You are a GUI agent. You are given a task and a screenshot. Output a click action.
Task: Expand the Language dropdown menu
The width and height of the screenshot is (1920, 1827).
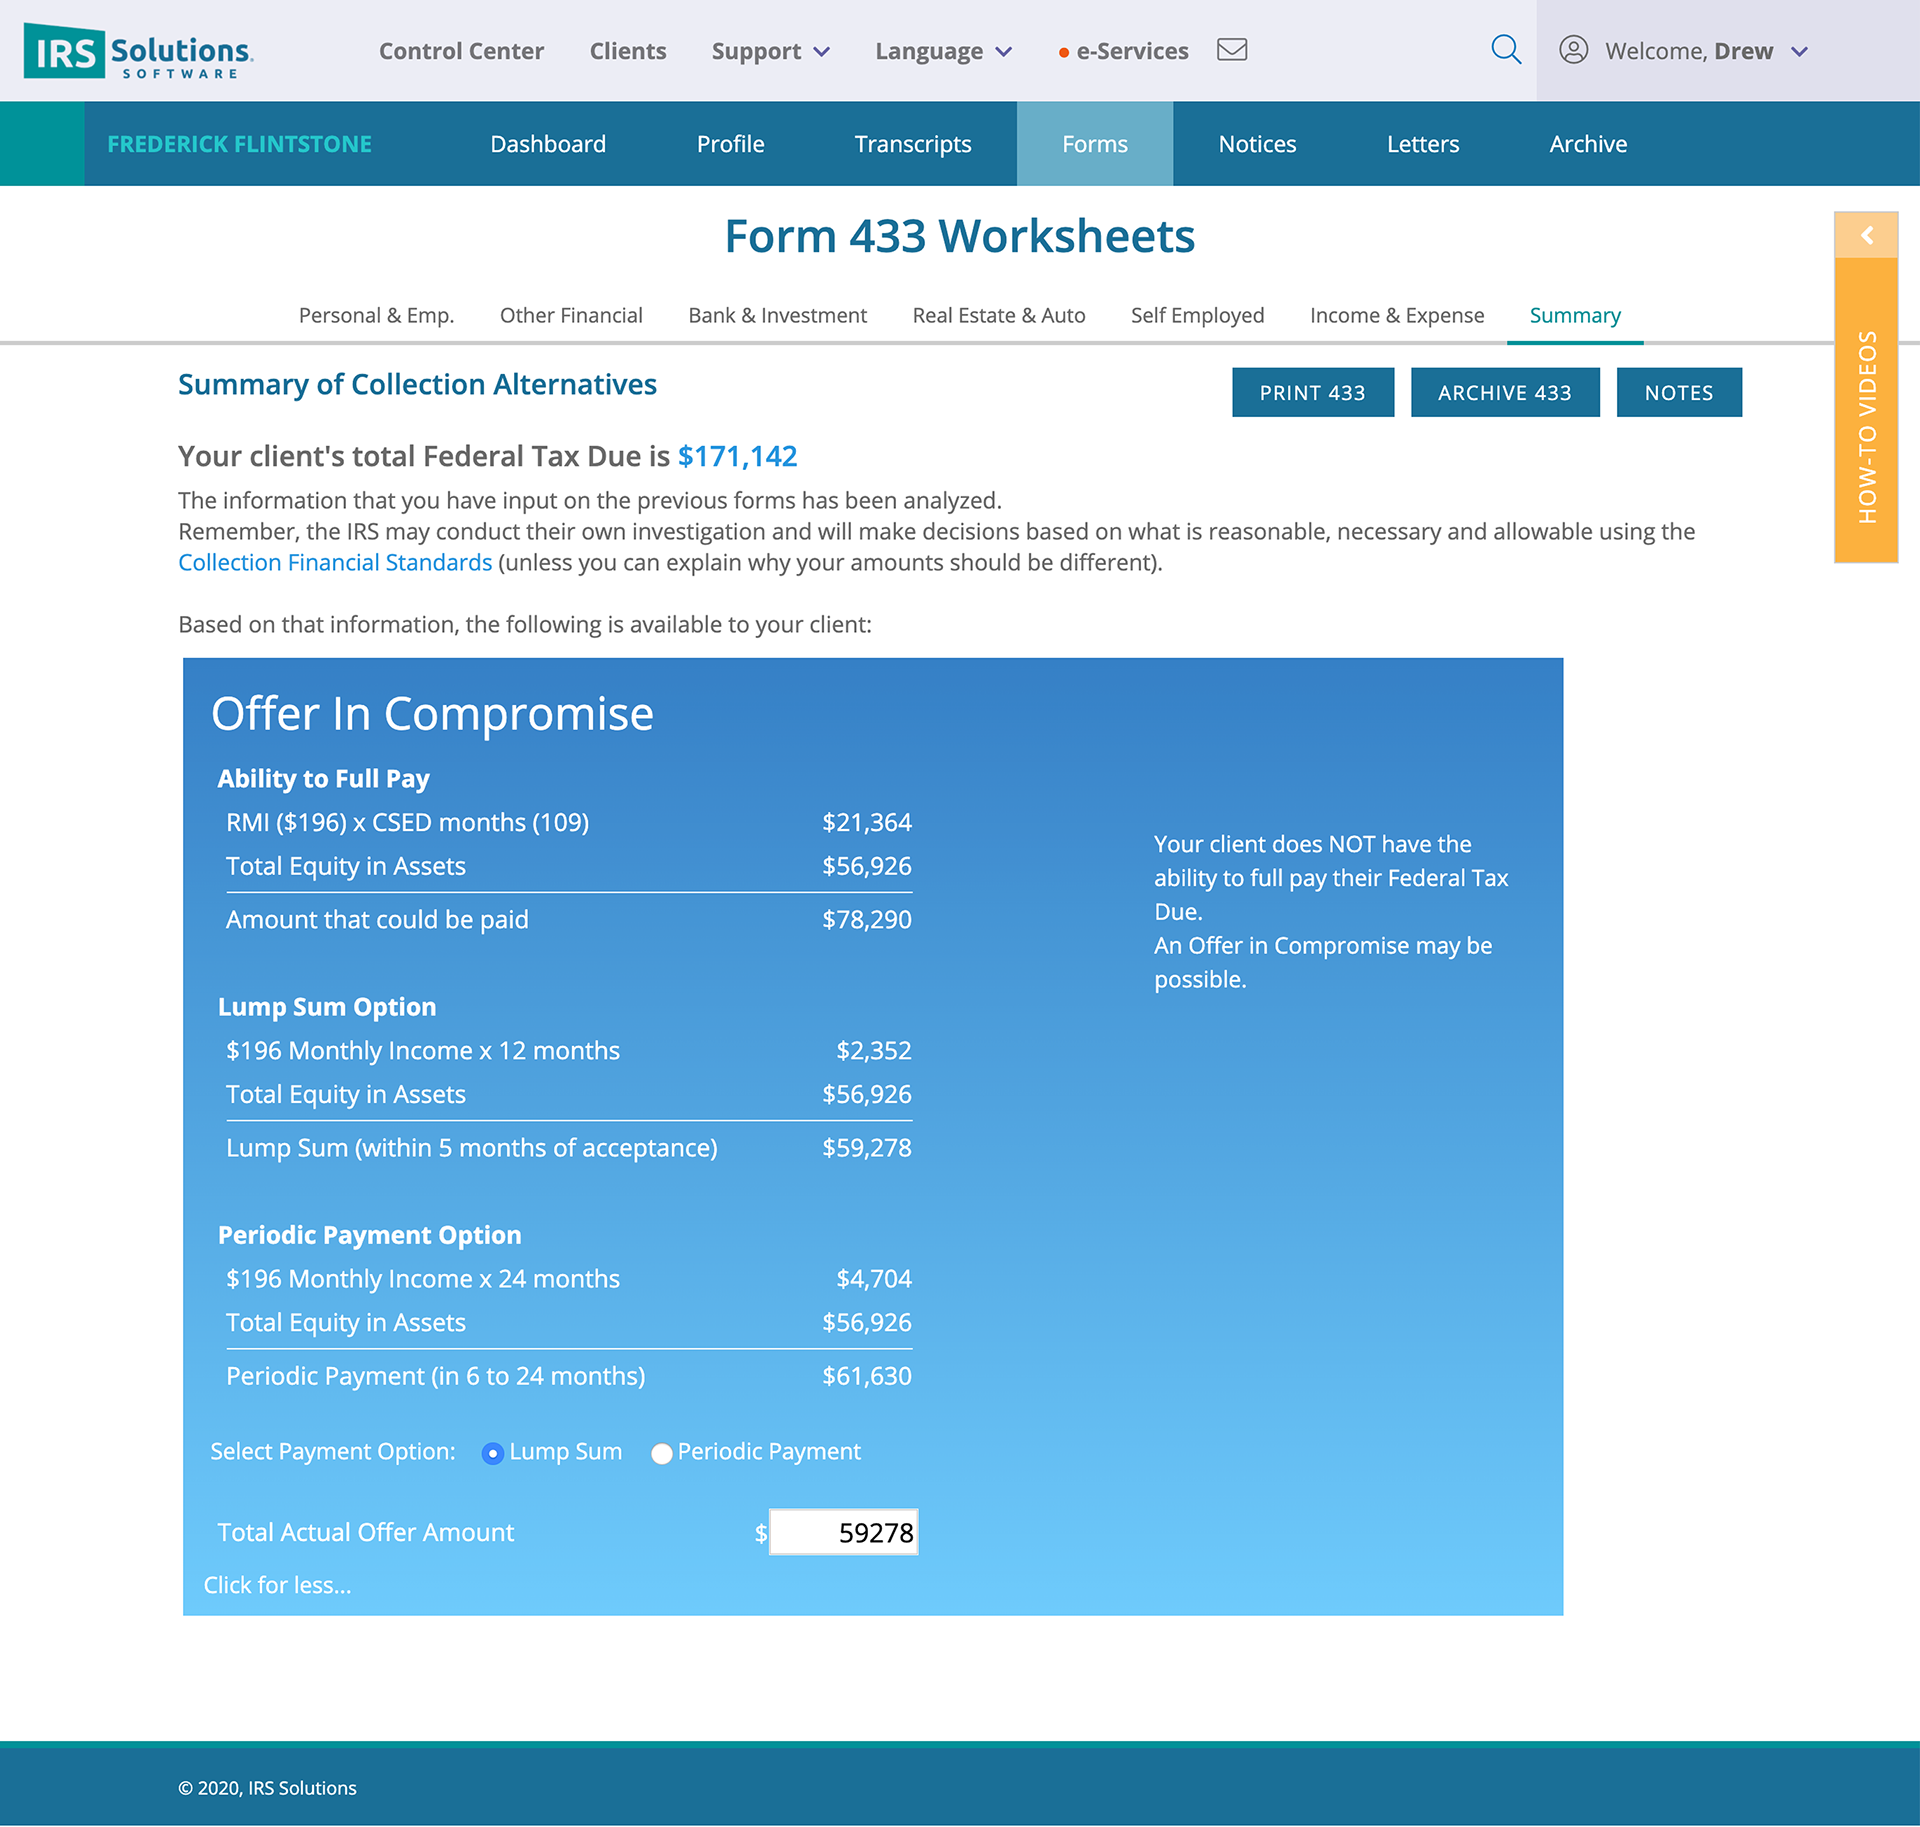point(943,51)
